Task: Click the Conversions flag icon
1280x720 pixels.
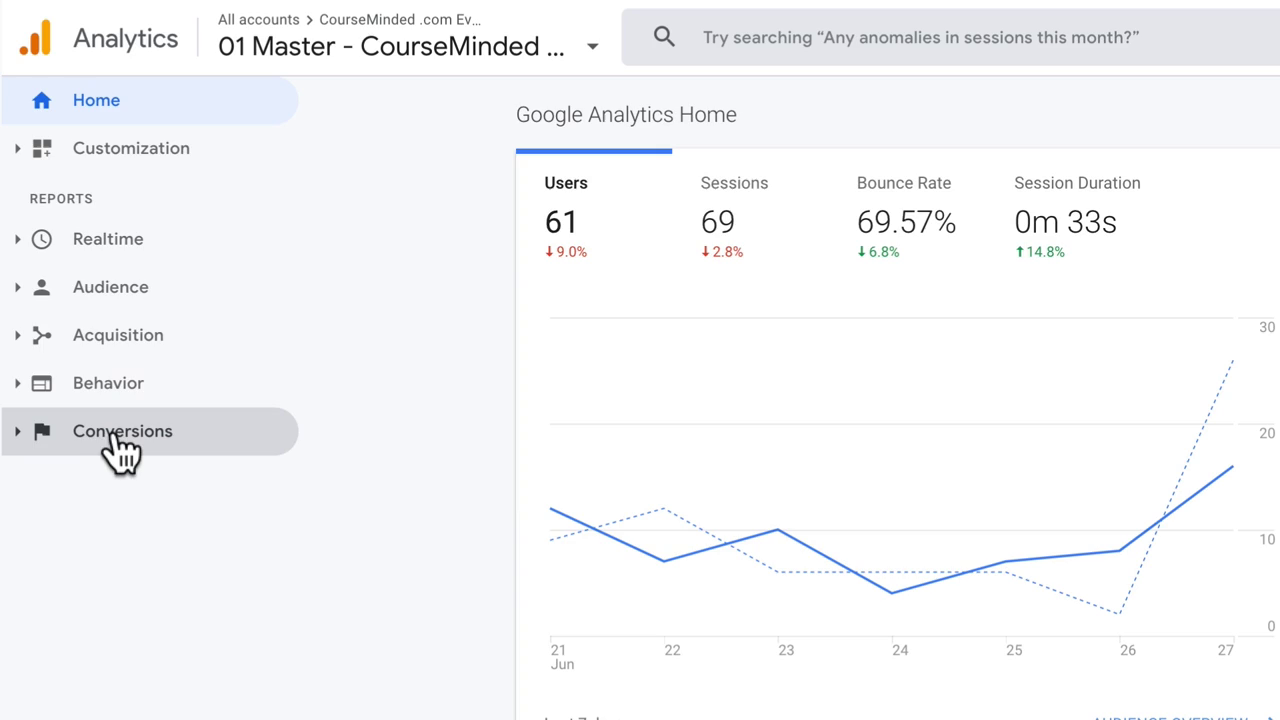Action: point(42,431)
